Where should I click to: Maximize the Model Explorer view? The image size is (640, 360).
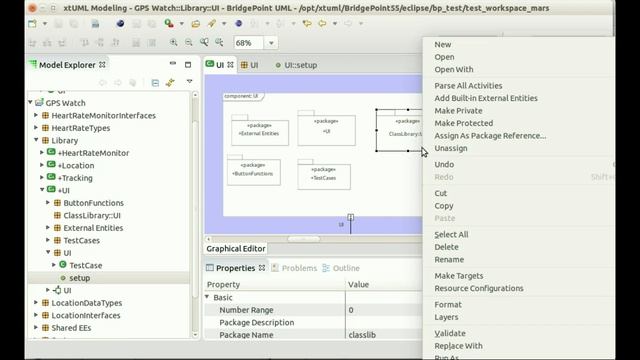click(x=188, y=64)
